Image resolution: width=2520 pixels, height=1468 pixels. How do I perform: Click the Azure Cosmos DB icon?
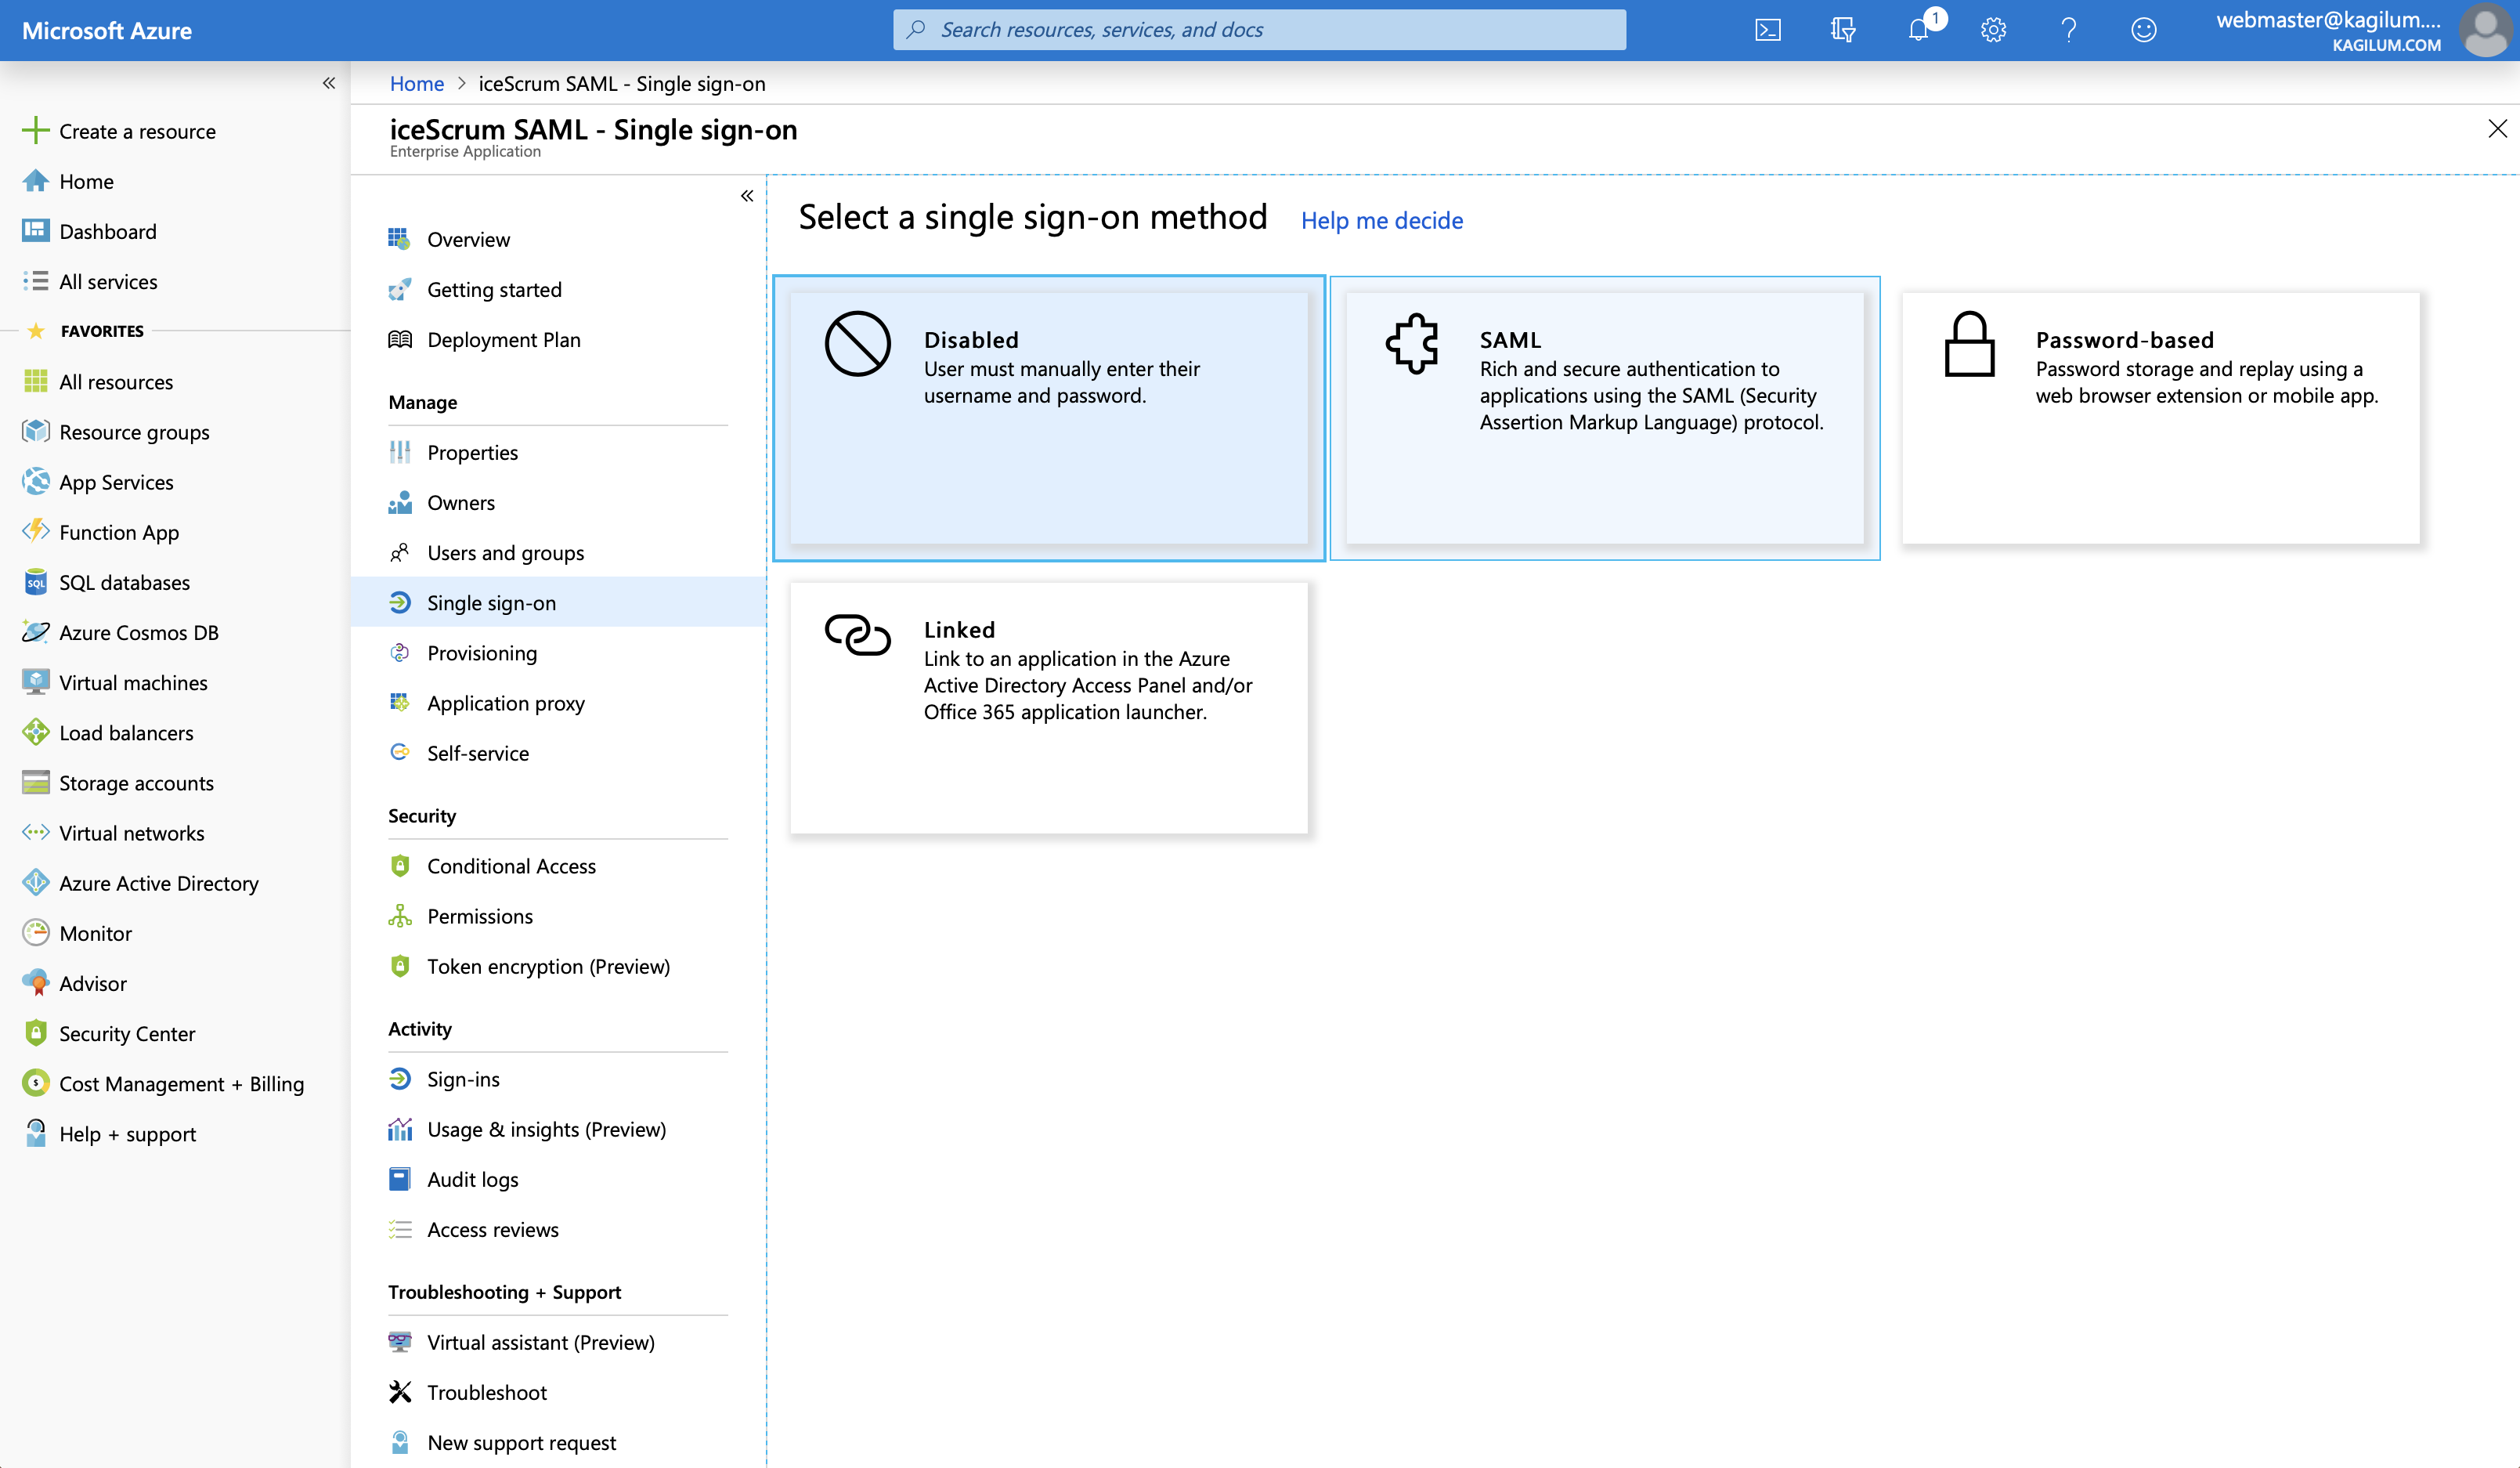click(x=35, y=632)
